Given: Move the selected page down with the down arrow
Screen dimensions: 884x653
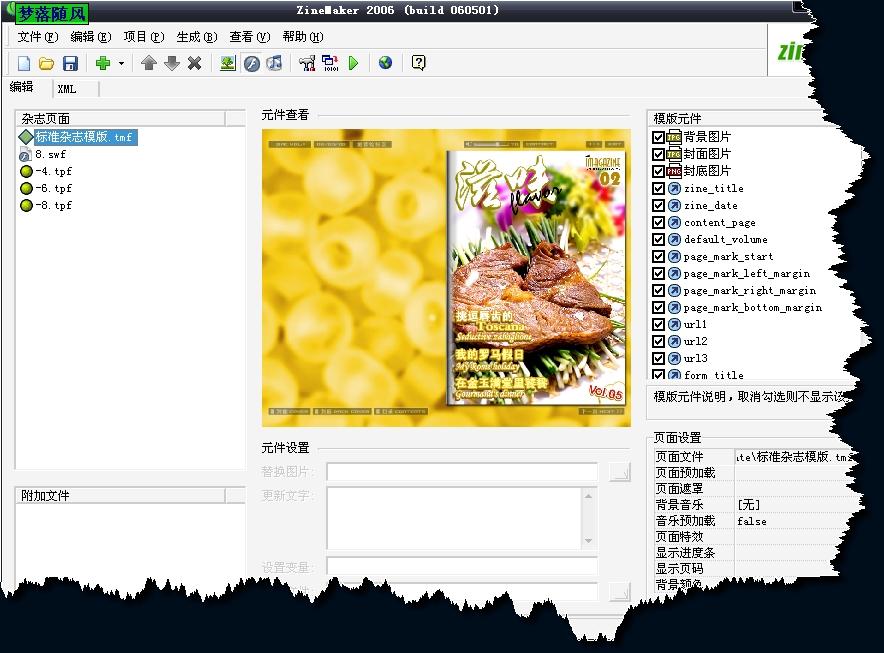Looking at the screenshot, I should [171, 63].
